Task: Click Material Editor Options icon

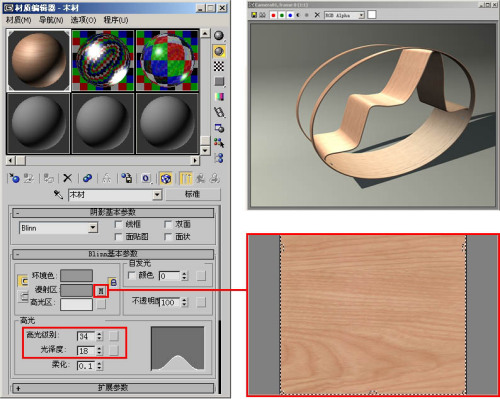Action: click(x=219, y=128)
